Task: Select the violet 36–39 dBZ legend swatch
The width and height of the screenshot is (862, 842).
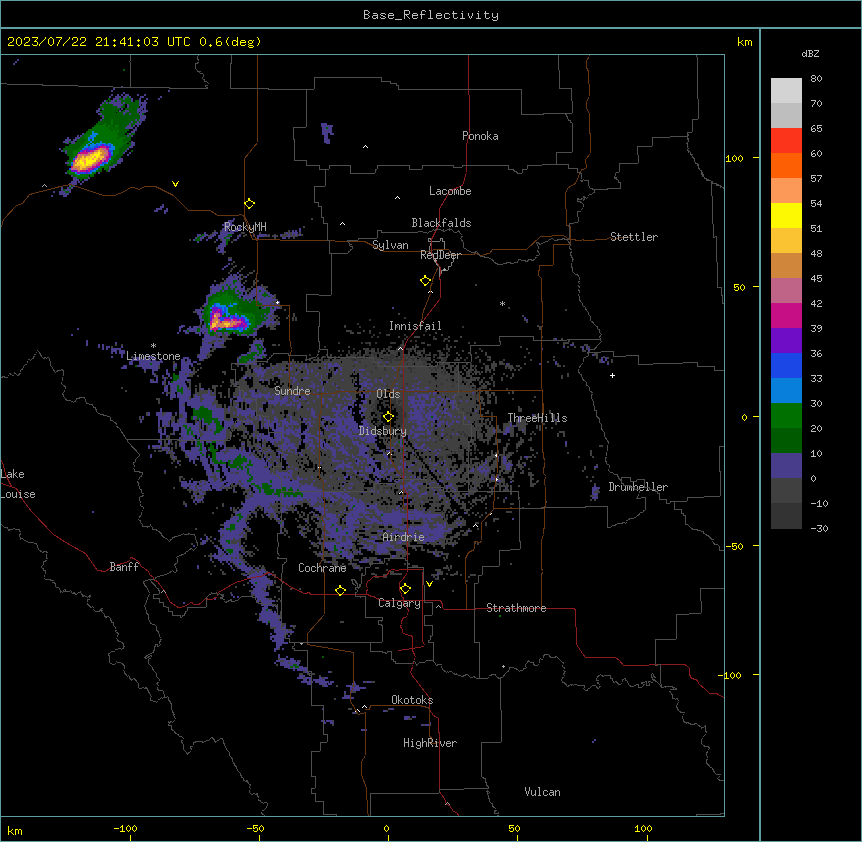Action: (786, 341)
